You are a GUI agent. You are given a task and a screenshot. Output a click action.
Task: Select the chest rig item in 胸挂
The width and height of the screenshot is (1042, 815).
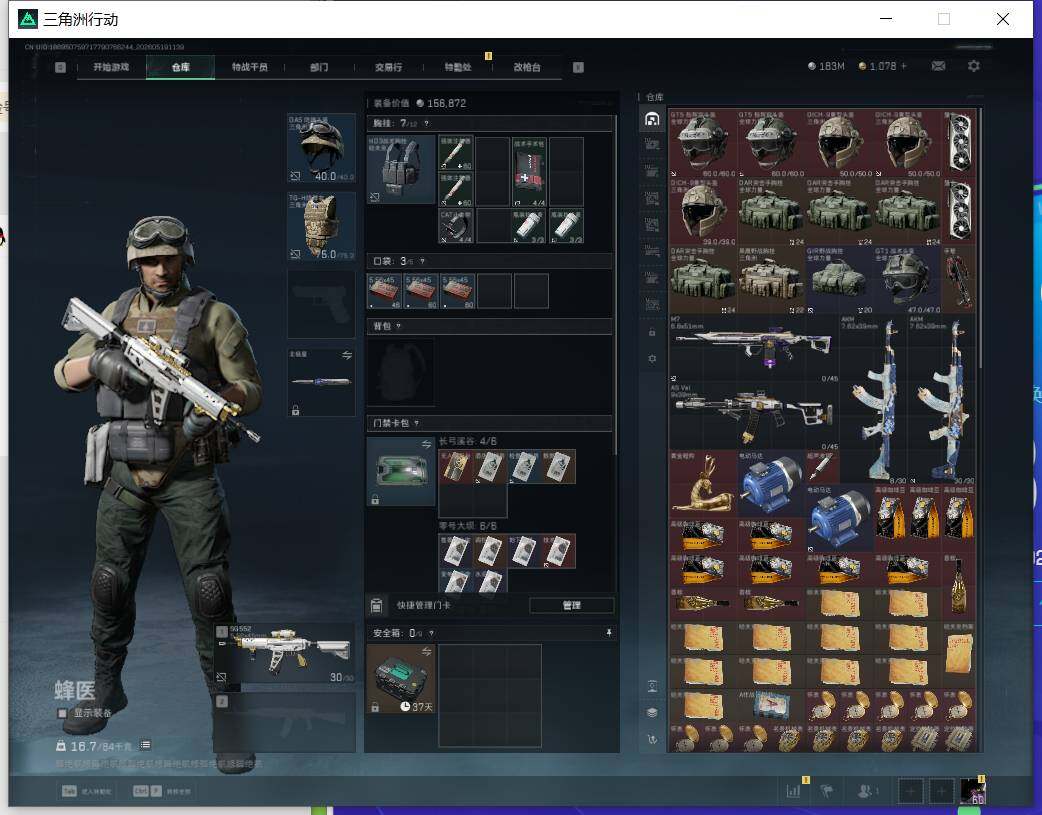[401, 170]
